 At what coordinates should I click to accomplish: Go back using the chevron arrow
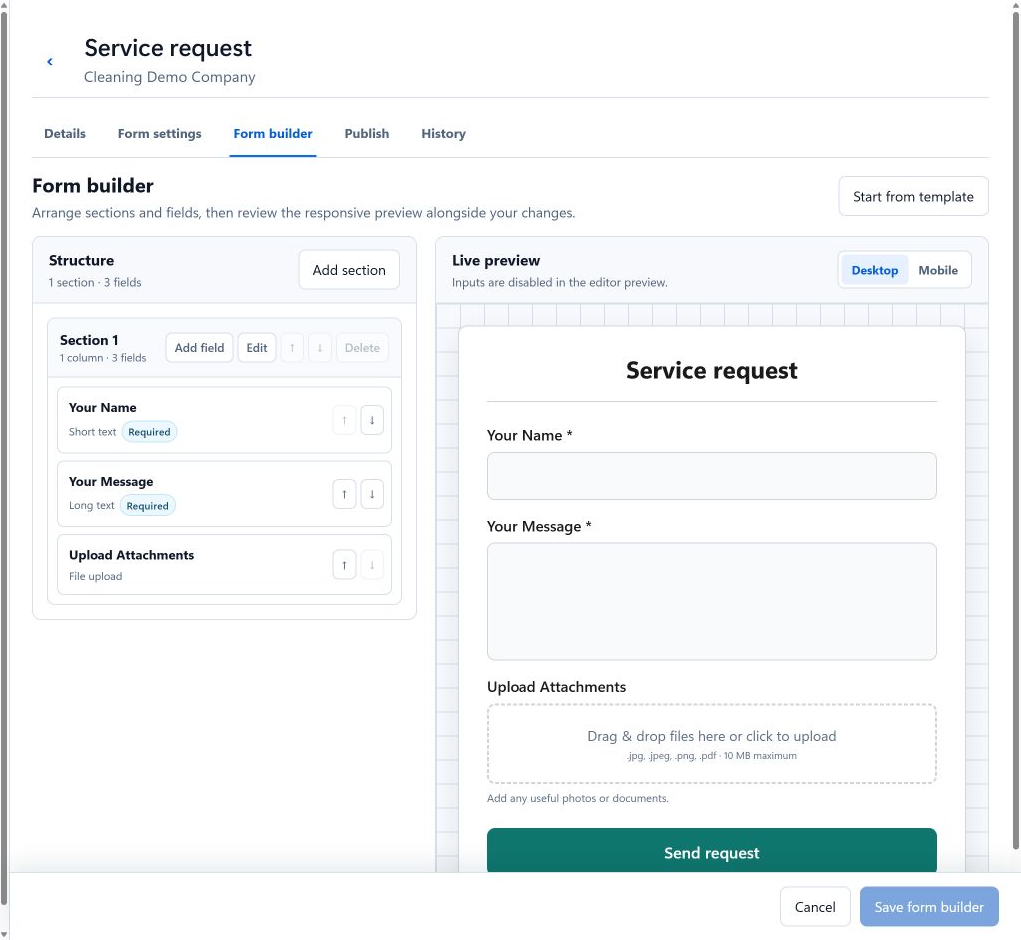(x=49, y=62)
